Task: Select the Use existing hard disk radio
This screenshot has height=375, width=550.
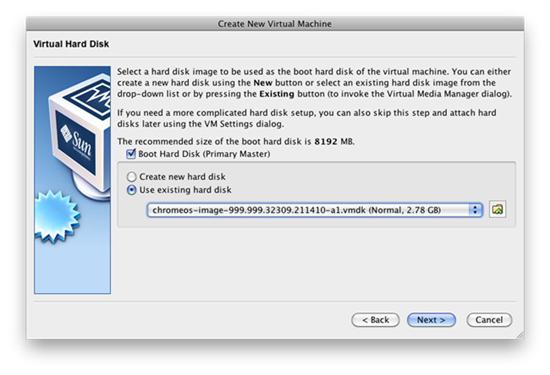Action: tap(131, 190)
